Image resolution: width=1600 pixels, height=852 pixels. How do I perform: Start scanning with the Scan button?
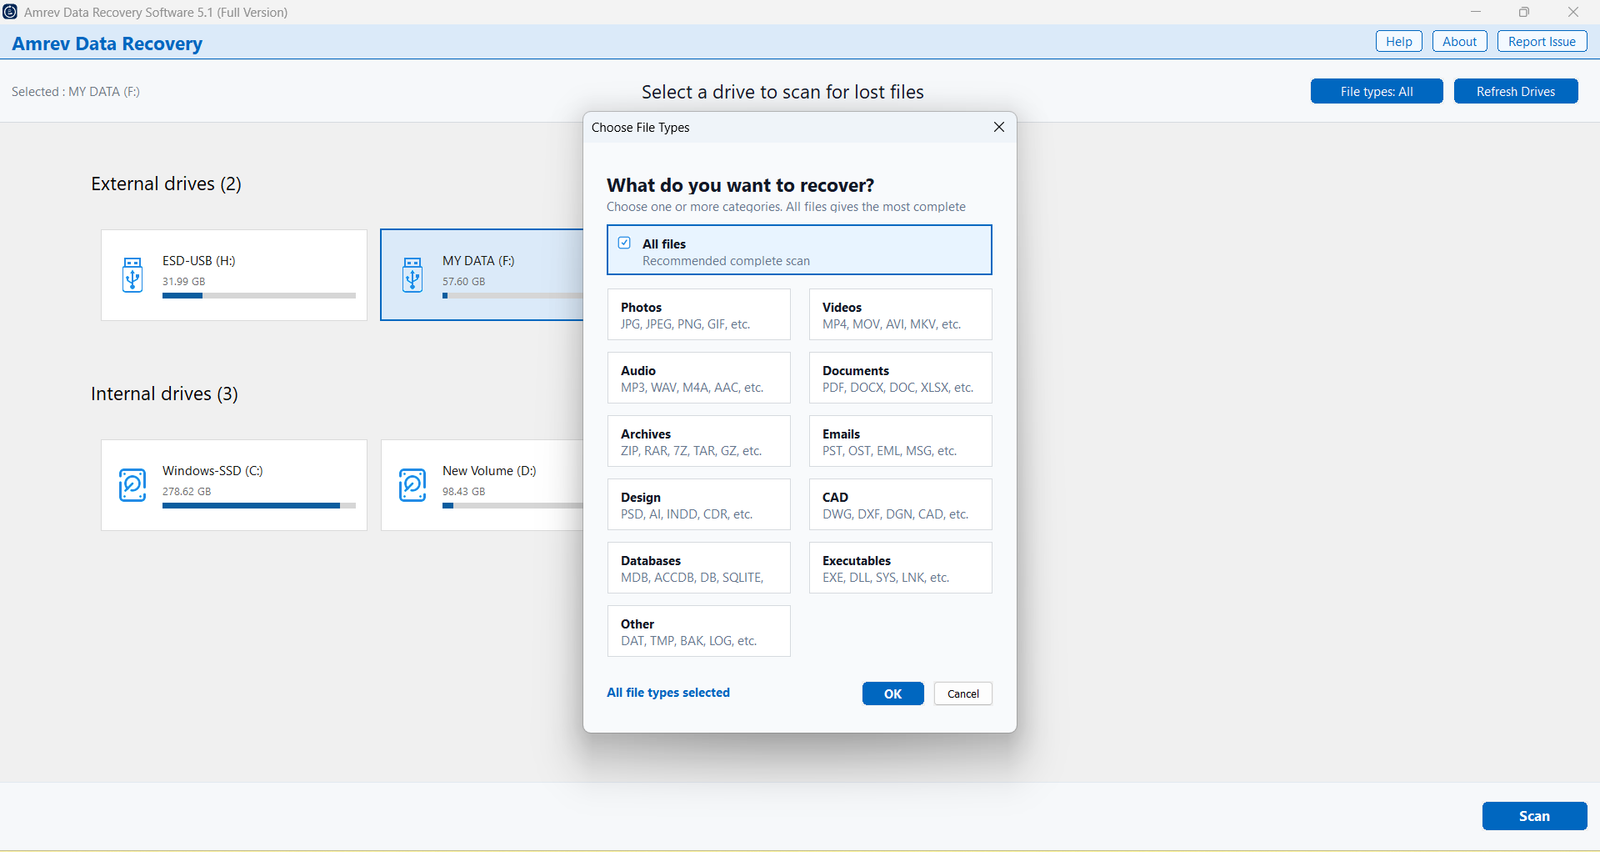tap(1534, 816)
